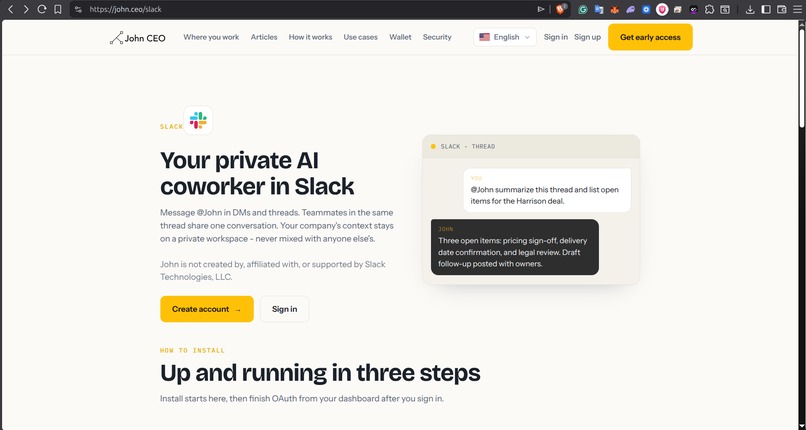Open the Use cases nav item
The width and height of the screenshot is (806, 430).
(x=360, y=37)
